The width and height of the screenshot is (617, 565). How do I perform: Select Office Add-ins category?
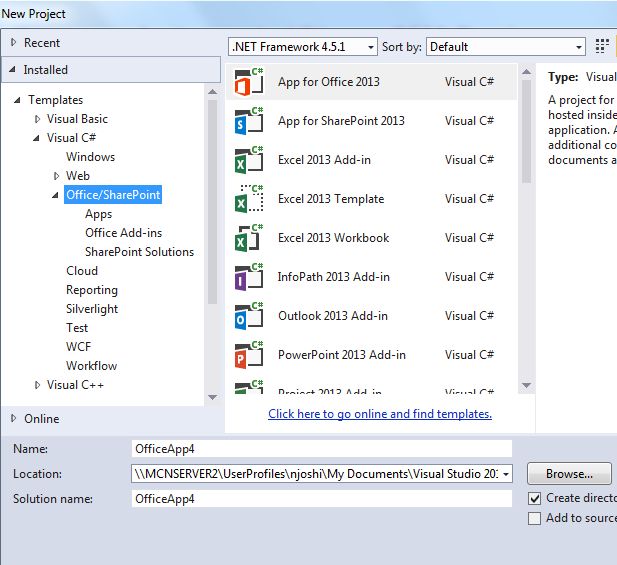[x=124, y=233]
